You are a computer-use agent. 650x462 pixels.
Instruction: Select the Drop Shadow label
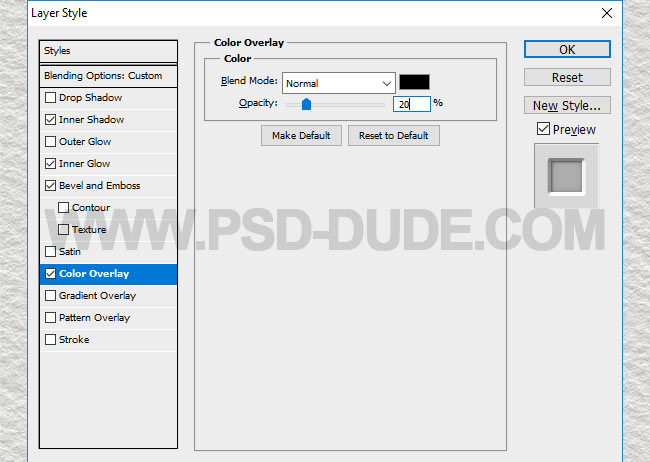90,98
